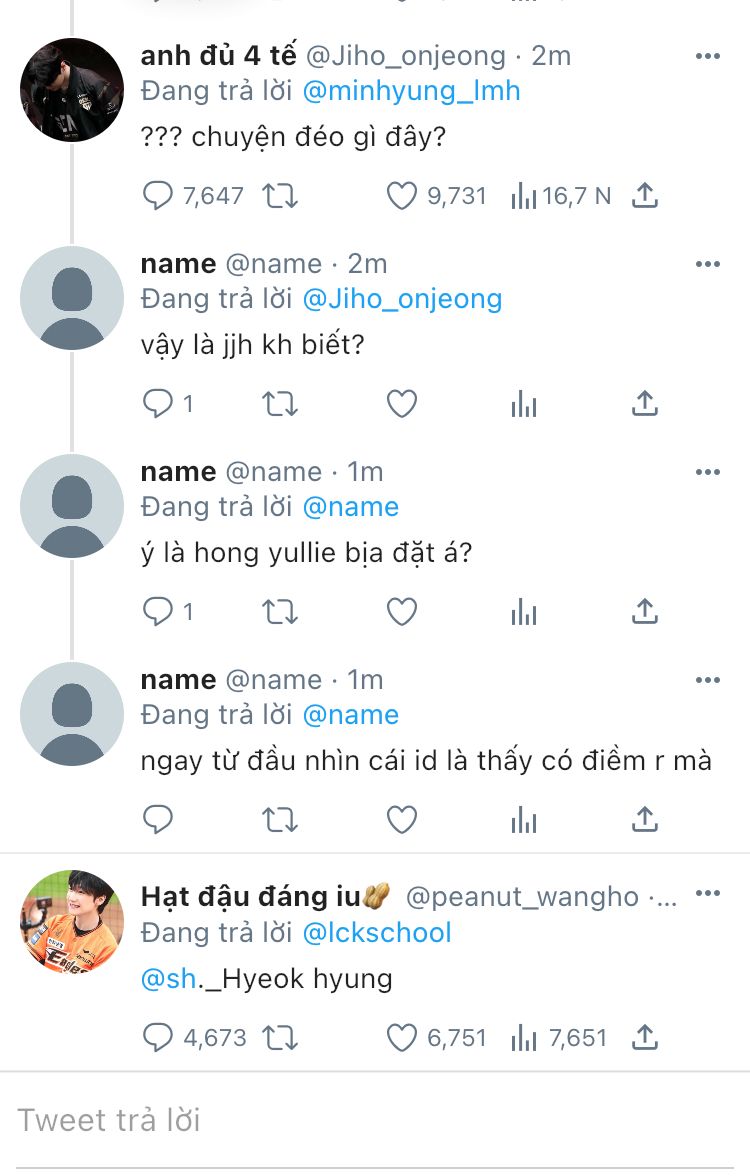Share the @peanut_wangho tweet
Screen dimensions: 750x1176
644,1038
